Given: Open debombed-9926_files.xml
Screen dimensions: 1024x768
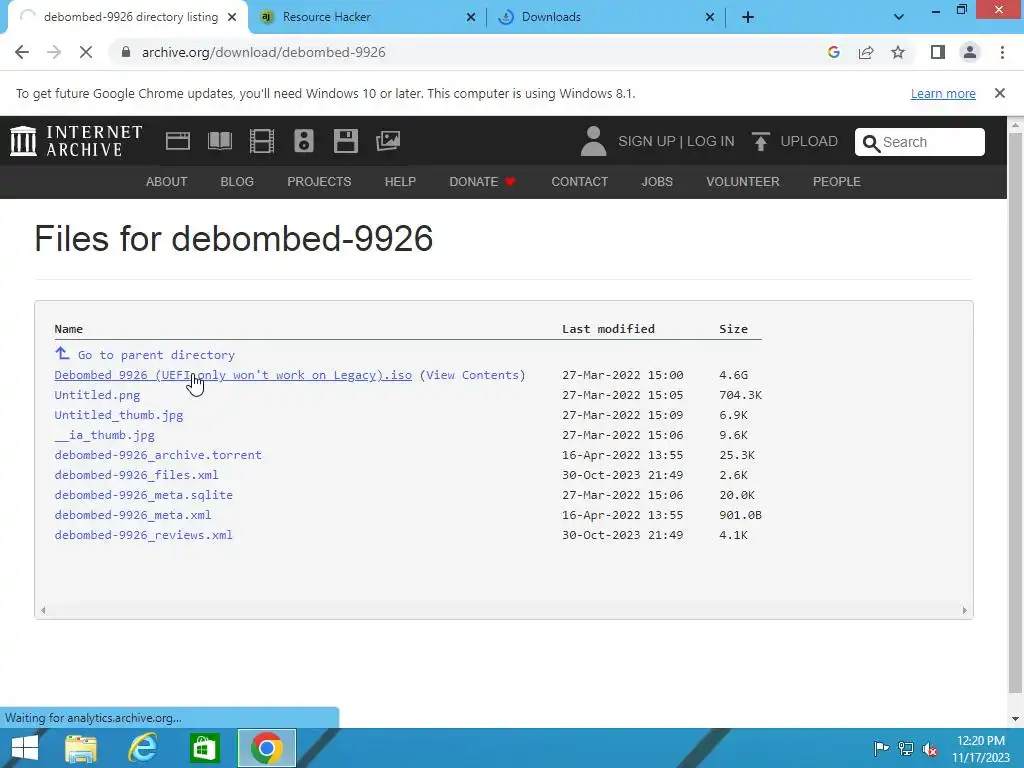Looking at the screenshot, I should point(136,475).
